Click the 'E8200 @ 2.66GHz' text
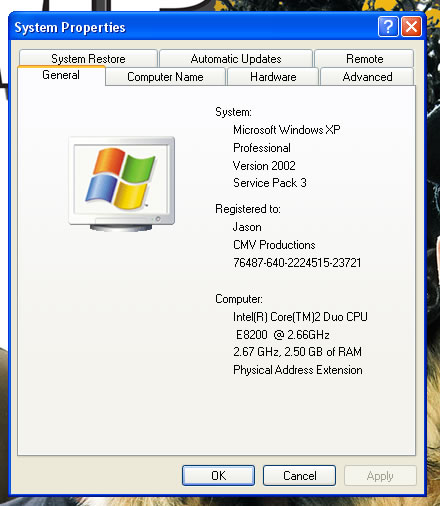Viewport: 440px width, 506px height. 283,334
